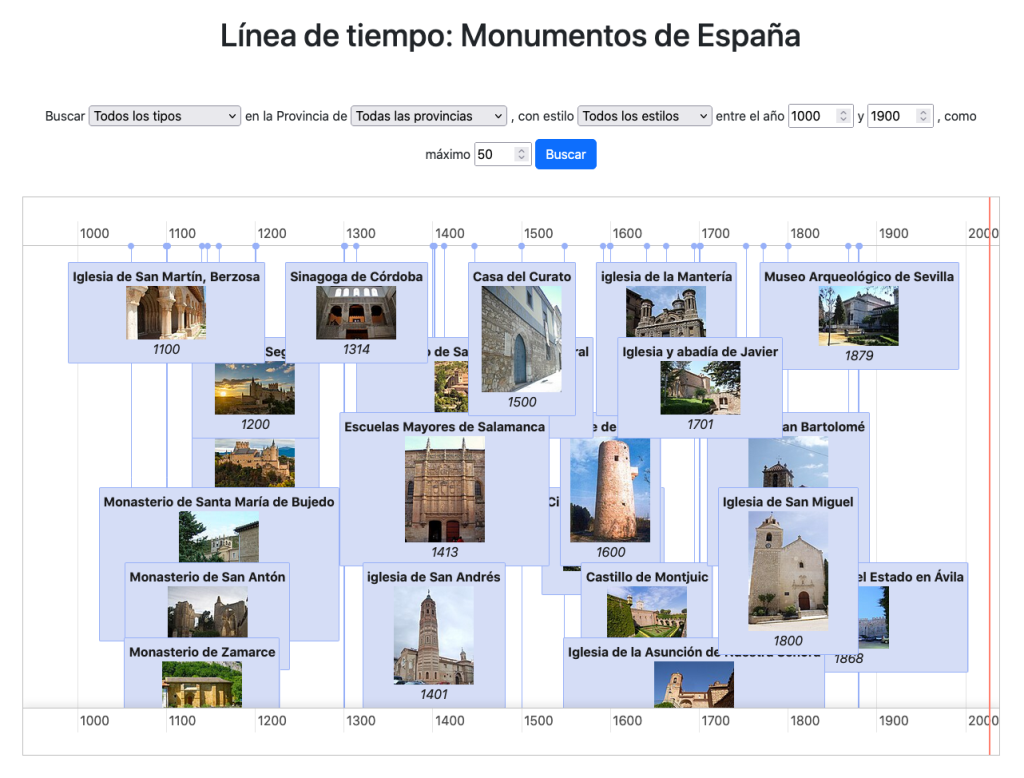Open the 'Todos los estilos' style dropdown
Viewport: 1024px width, 778px height.
[x=644, y=116]
